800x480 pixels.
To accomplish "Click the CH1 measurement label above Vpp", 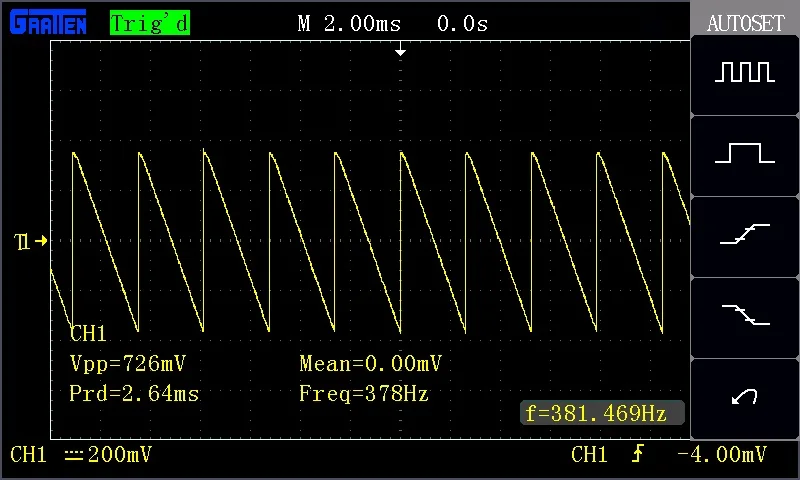I will click(88, 334).
